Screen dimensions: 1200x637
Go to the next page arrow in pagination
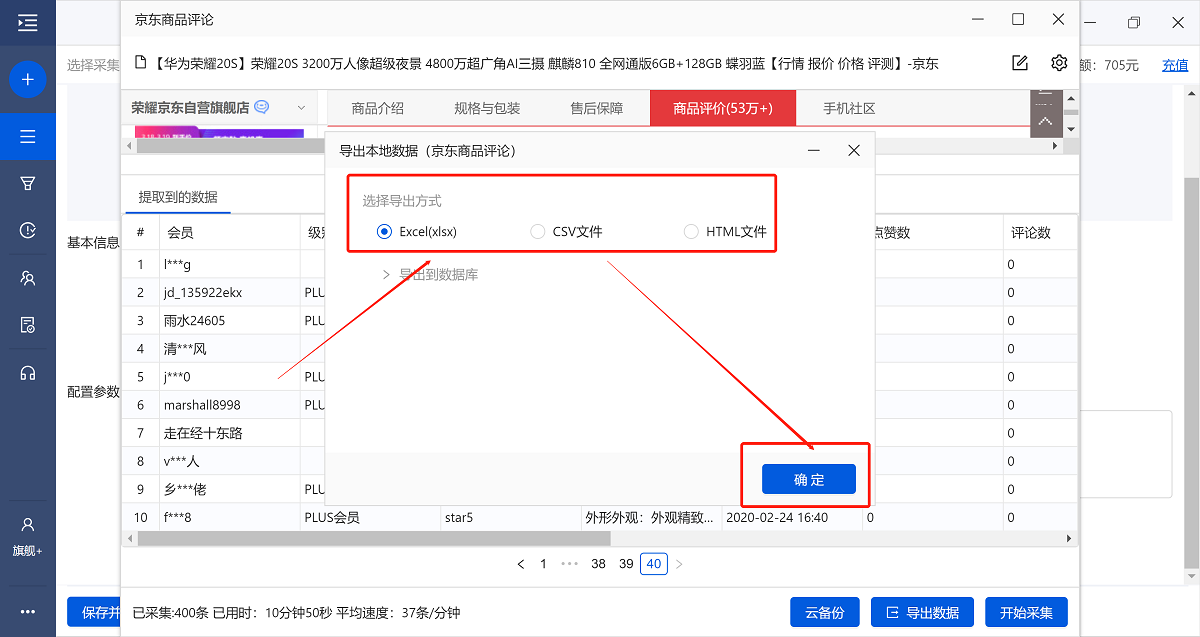pyautogui.click(x=679, y=564)
